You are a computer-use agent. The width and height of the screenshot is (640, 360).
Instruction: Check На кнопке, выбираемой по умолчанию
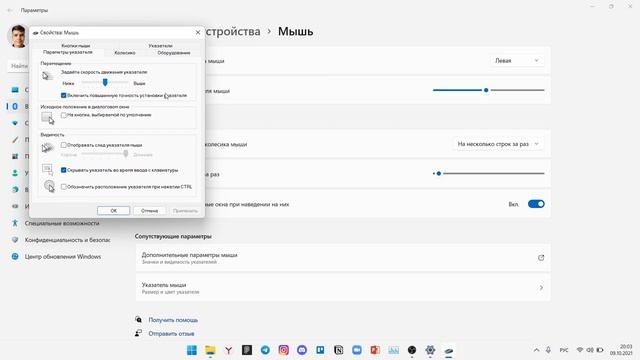64,115
